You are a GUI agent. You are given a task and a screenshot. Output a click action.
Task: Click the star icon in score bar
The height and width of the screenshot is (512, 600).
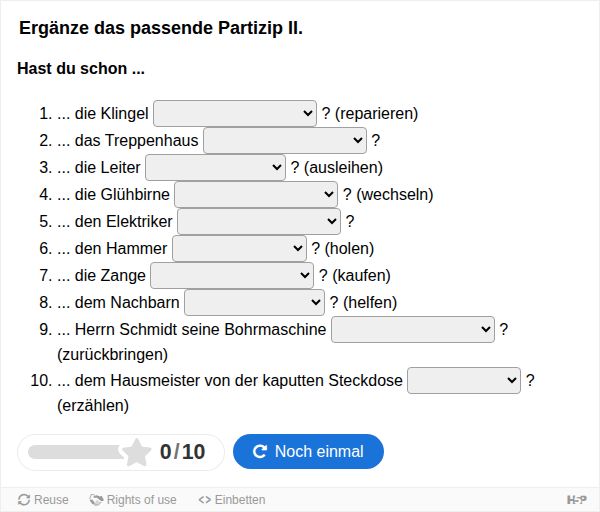pos(136,452)
